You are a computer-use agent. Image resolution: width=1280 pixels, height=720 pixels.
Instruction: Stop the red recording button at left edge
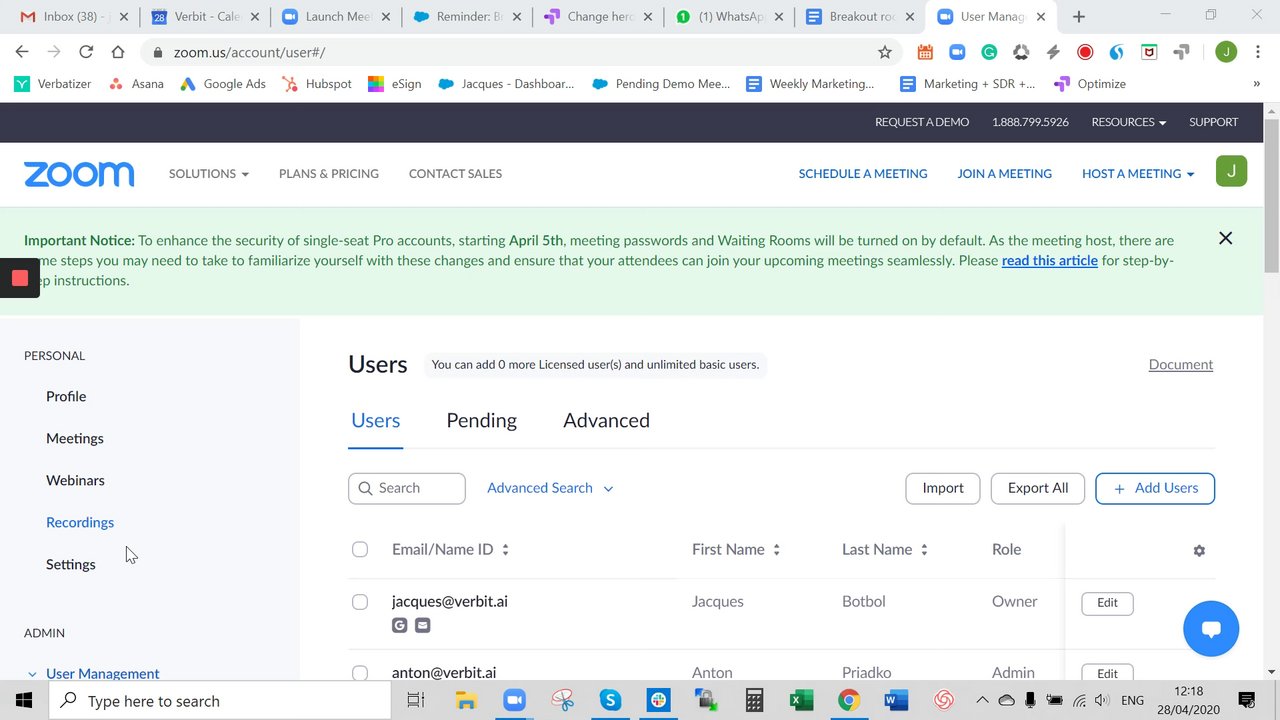(x=19, y=278)
